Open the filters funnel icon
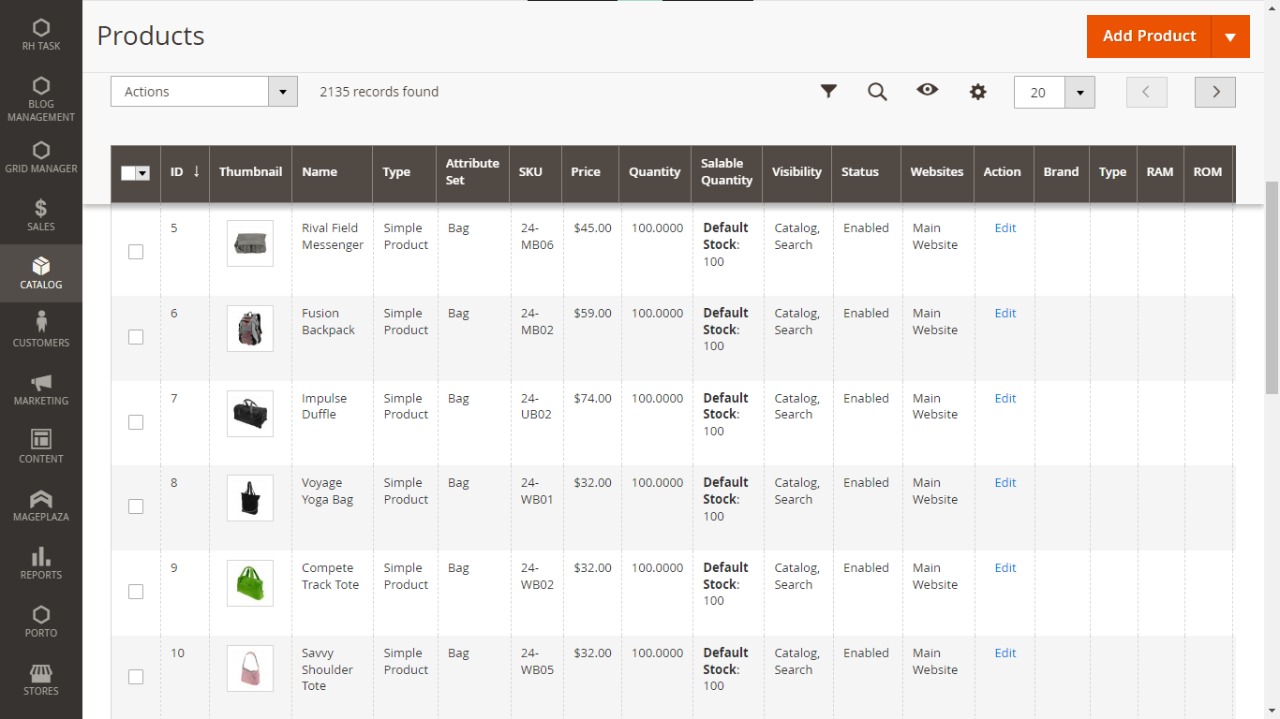This screenshot has width=1280, height=719. [x=828, y=91]
